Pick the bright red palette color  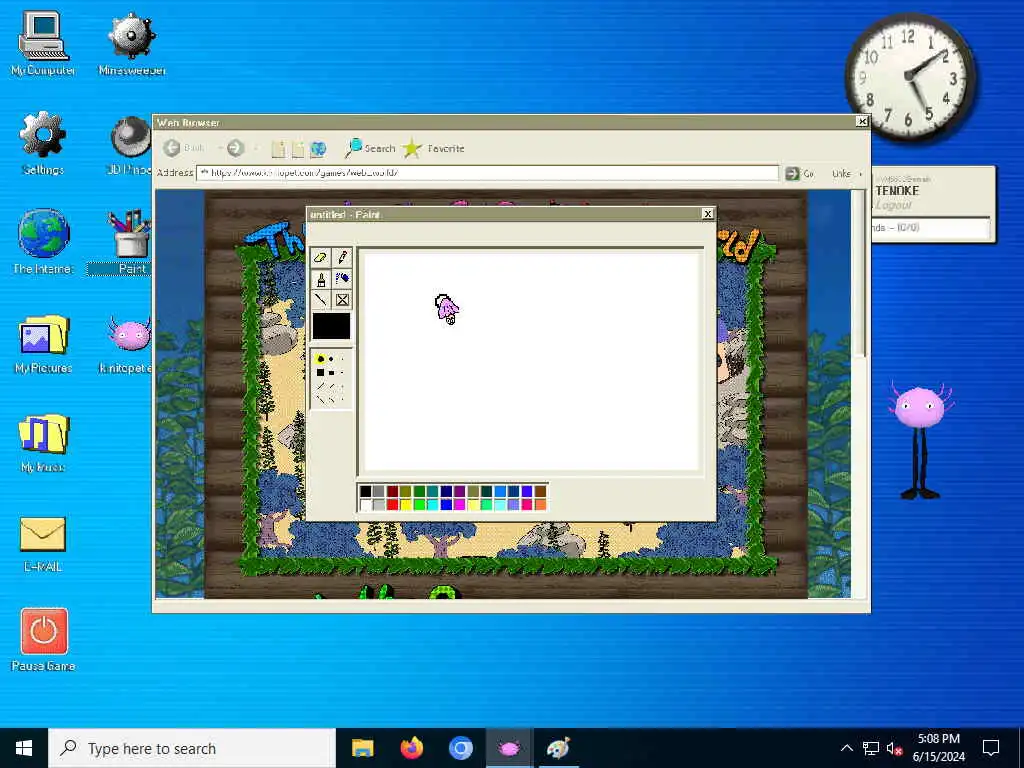(392, 504)
